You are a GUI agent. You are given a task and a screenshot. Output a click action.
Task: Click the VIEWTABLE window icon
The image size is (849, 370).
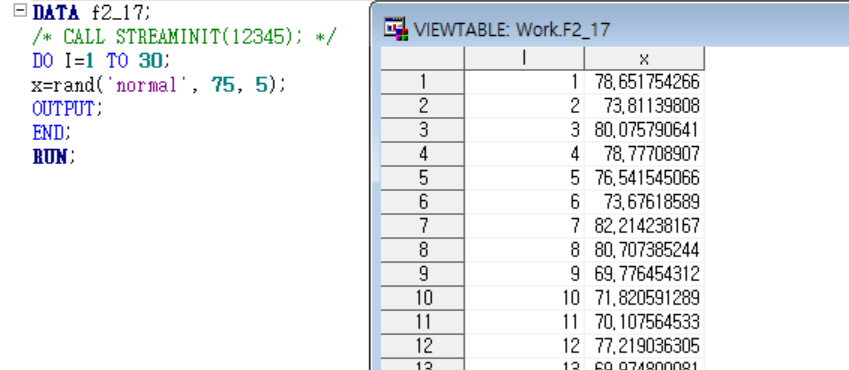tap(395, 29)
